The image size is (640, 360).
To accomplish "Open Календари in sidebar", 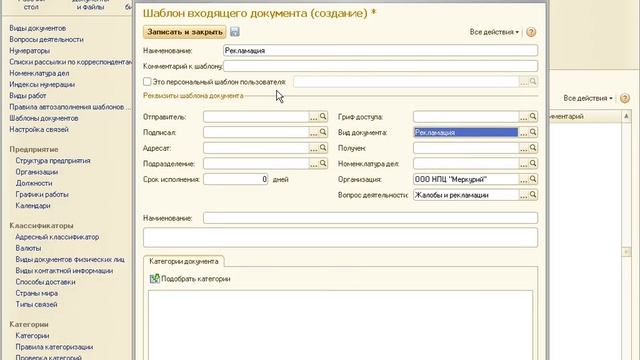I will 33,206.
